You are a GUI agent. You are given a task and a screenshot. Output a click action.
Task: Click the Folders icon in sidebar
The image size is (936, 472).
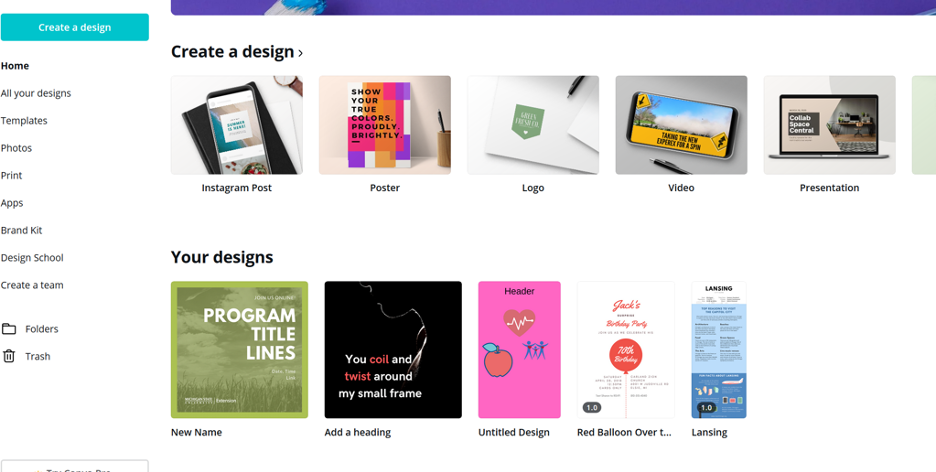point(9,329)
